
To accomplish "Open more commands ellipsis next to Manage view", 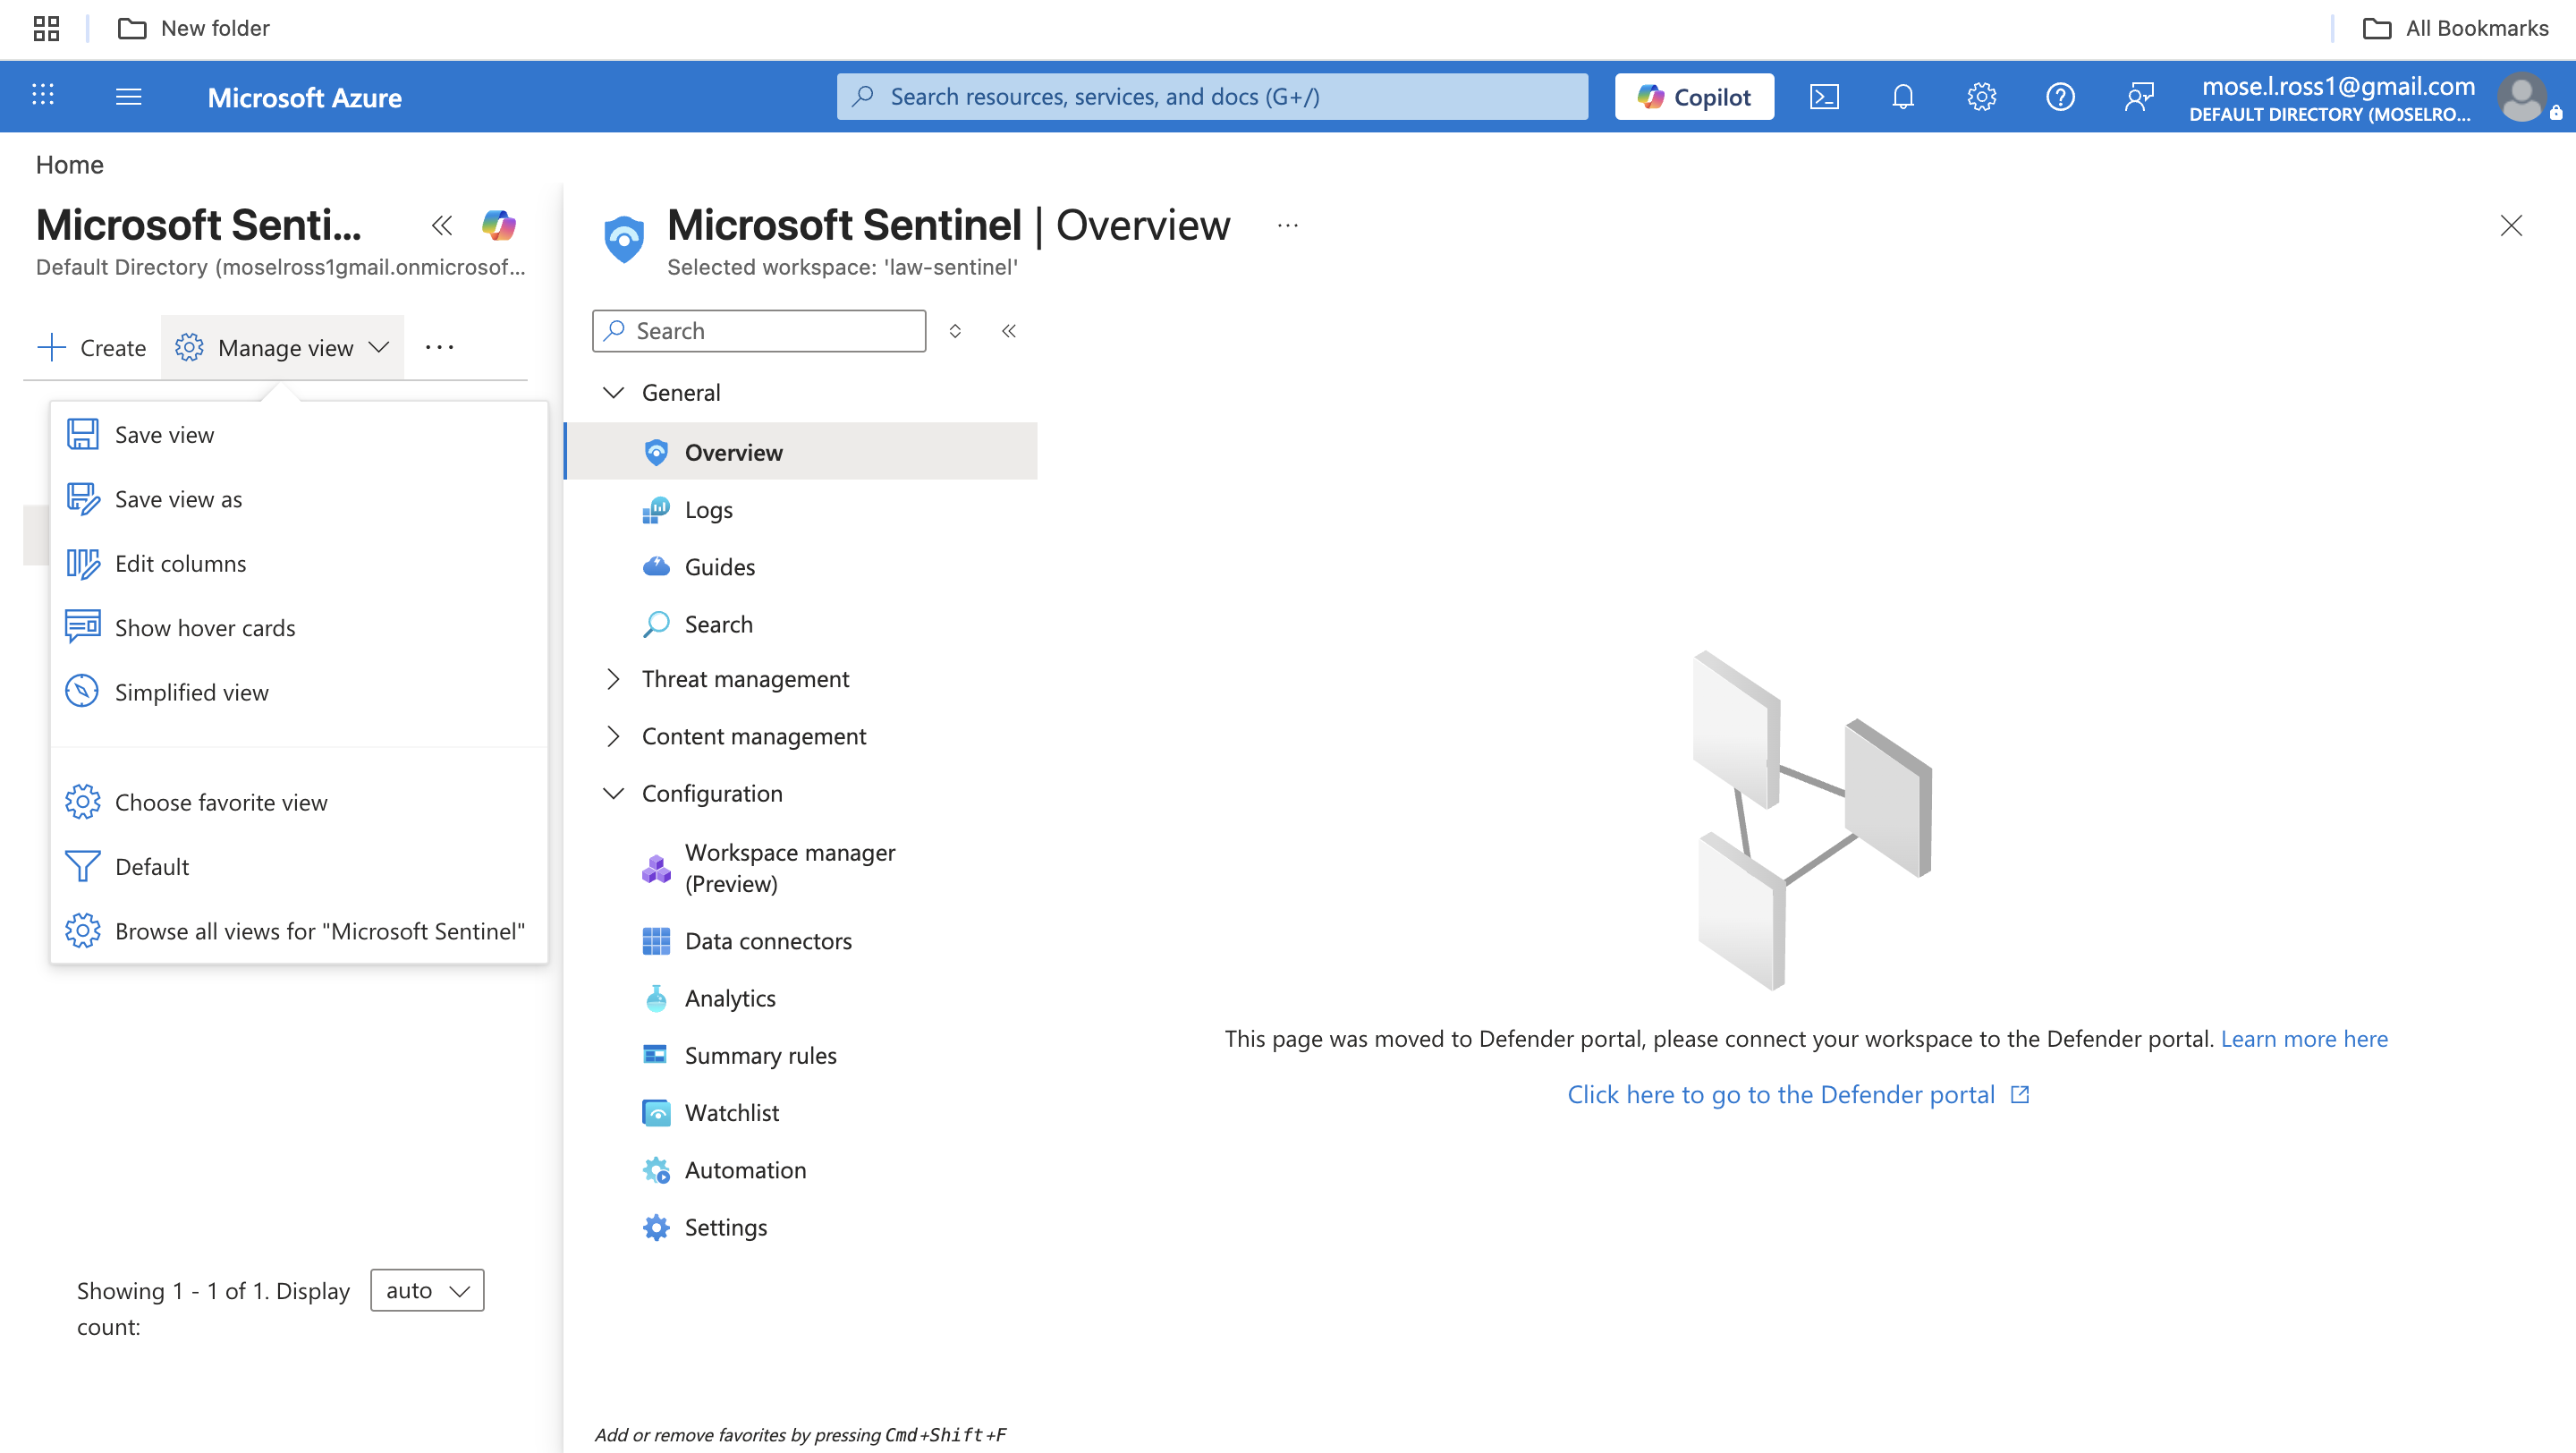I will coord(439,347).
